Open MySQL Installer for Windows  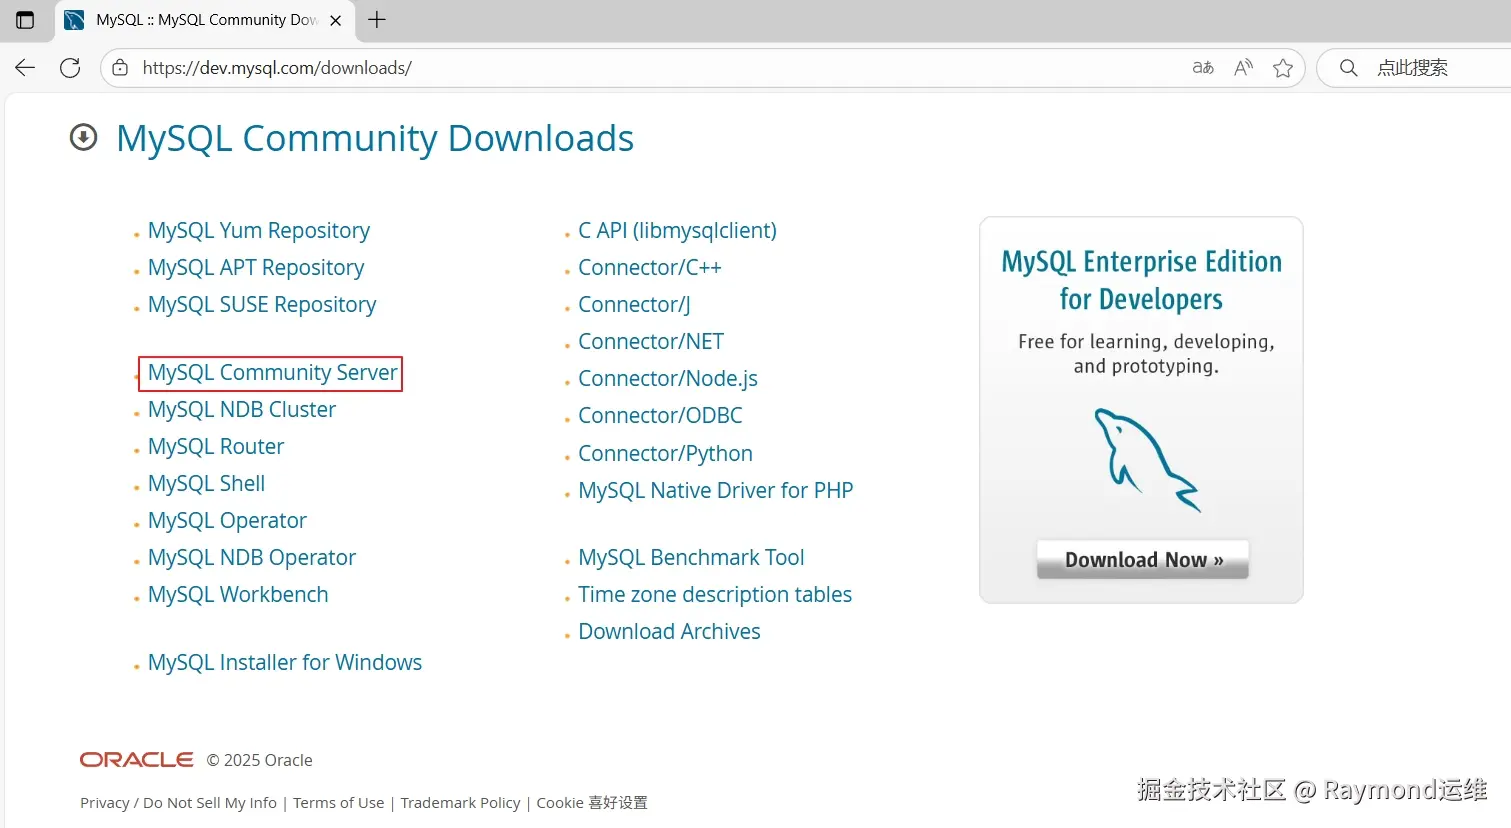point(285,662)
